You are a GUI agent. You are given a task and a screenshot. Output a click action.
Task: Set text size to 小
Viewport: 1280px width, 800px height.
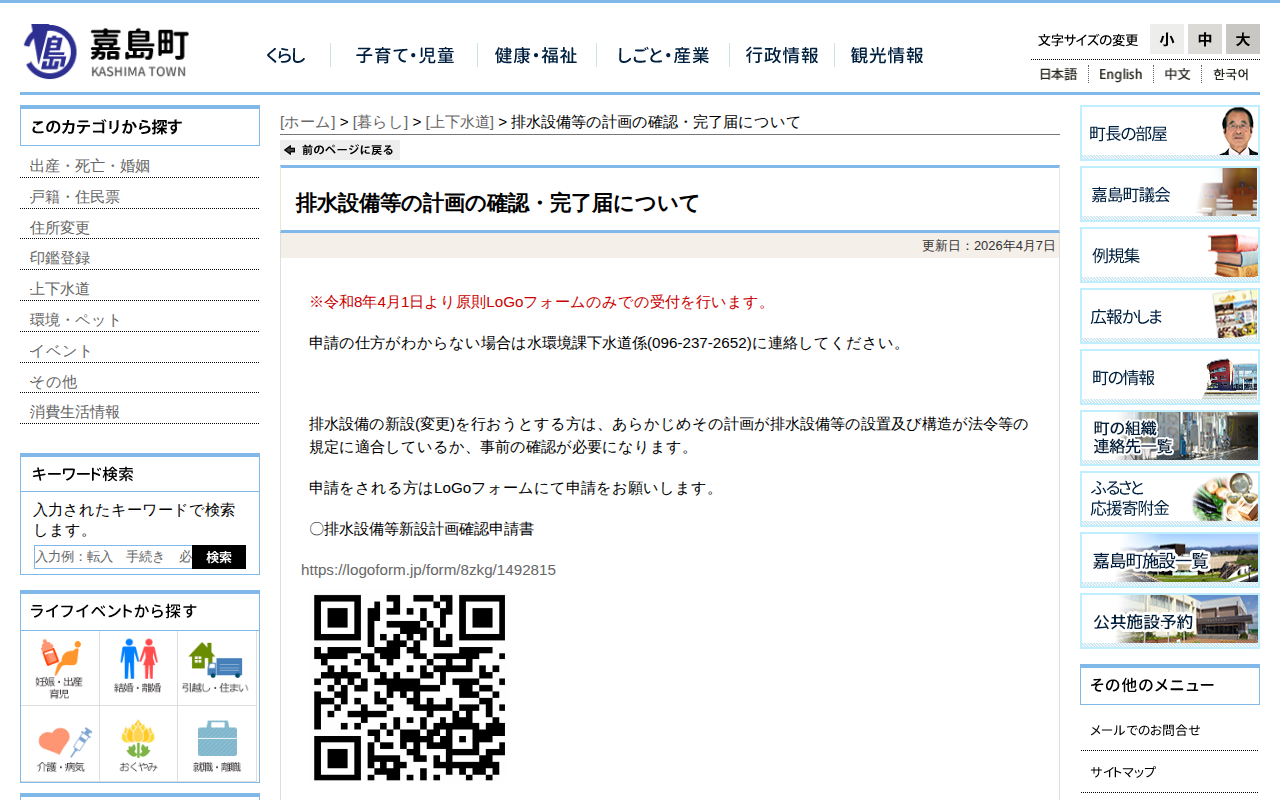[x=1167, y=39]
